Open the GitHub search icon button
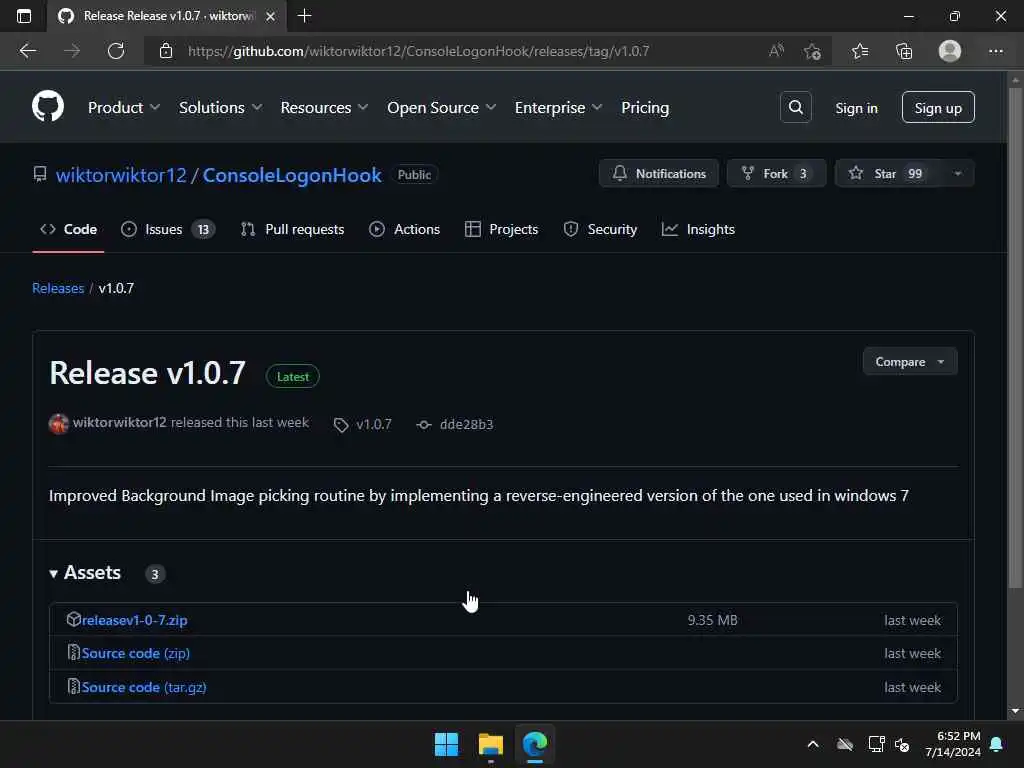 [795, 107]
